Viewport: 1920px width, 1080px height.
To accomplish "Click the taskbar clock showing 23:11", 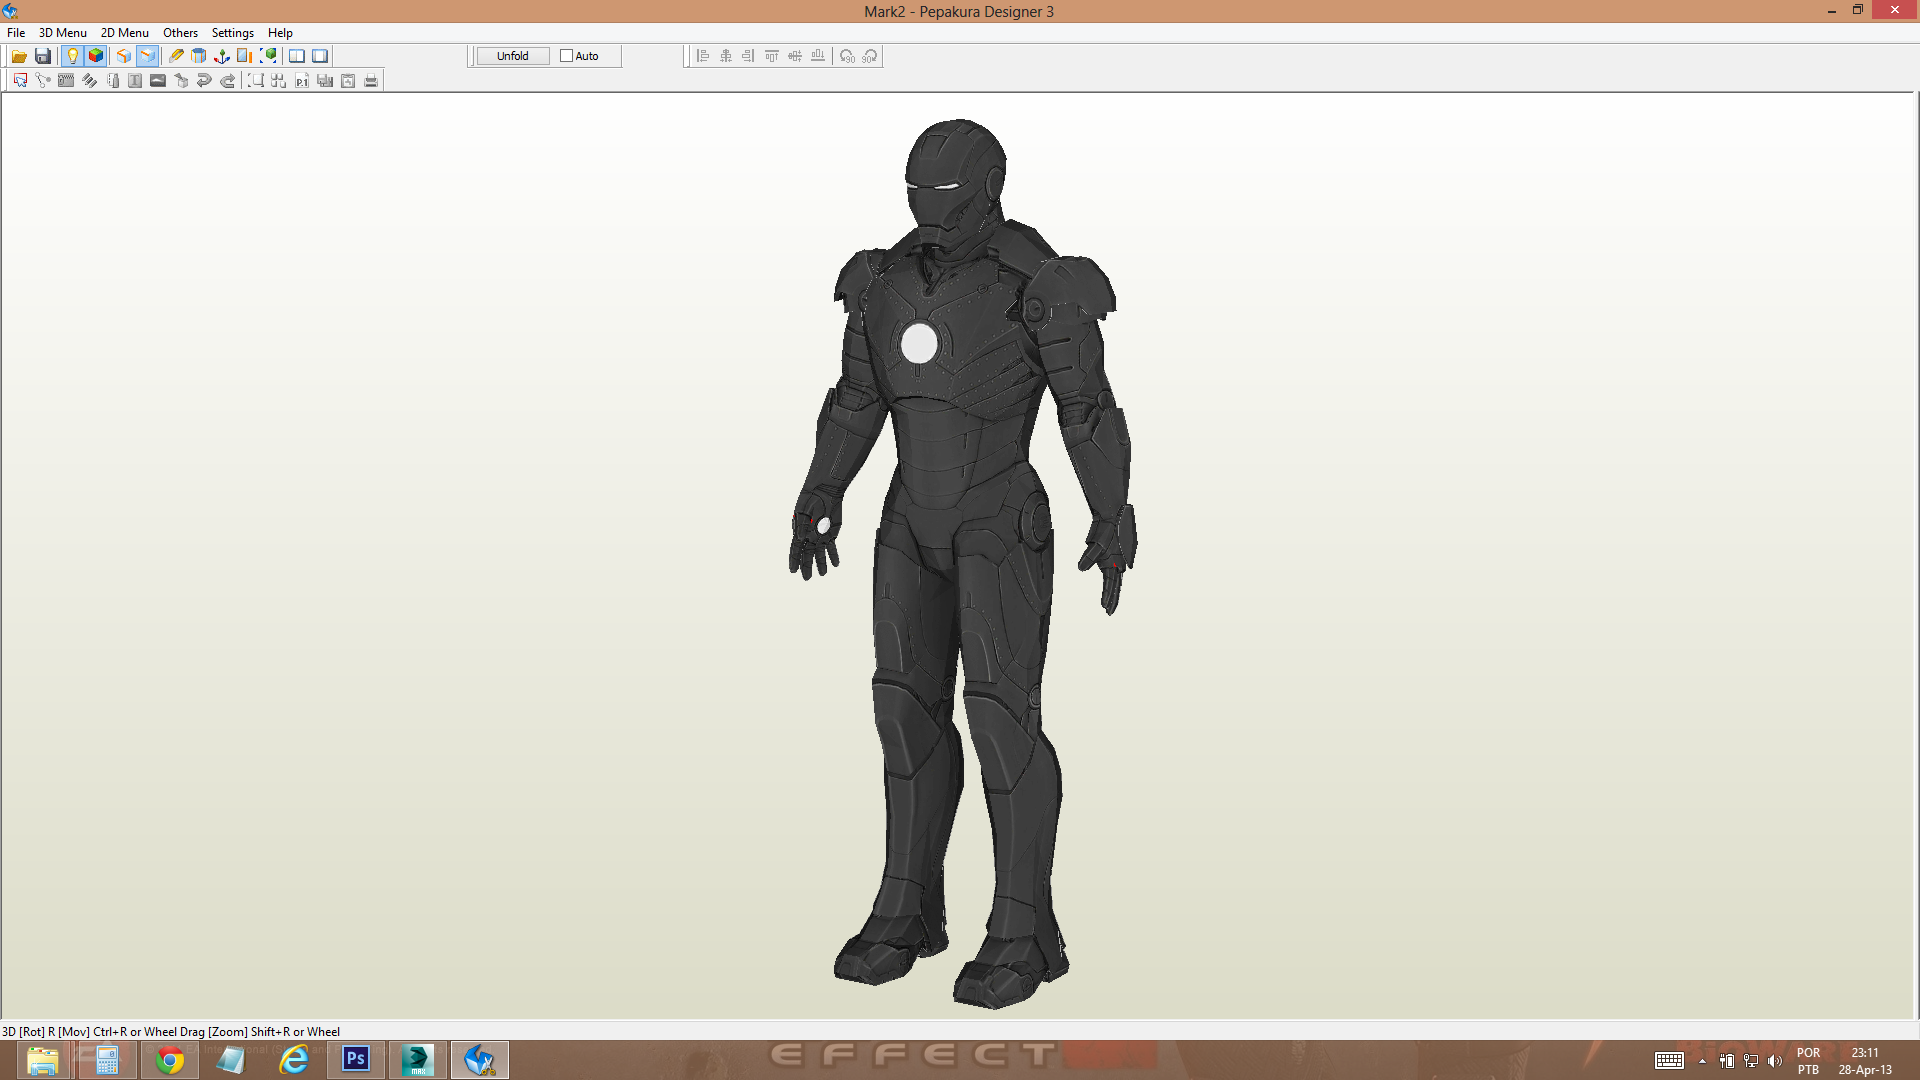I will [x=1865, y=1061].
